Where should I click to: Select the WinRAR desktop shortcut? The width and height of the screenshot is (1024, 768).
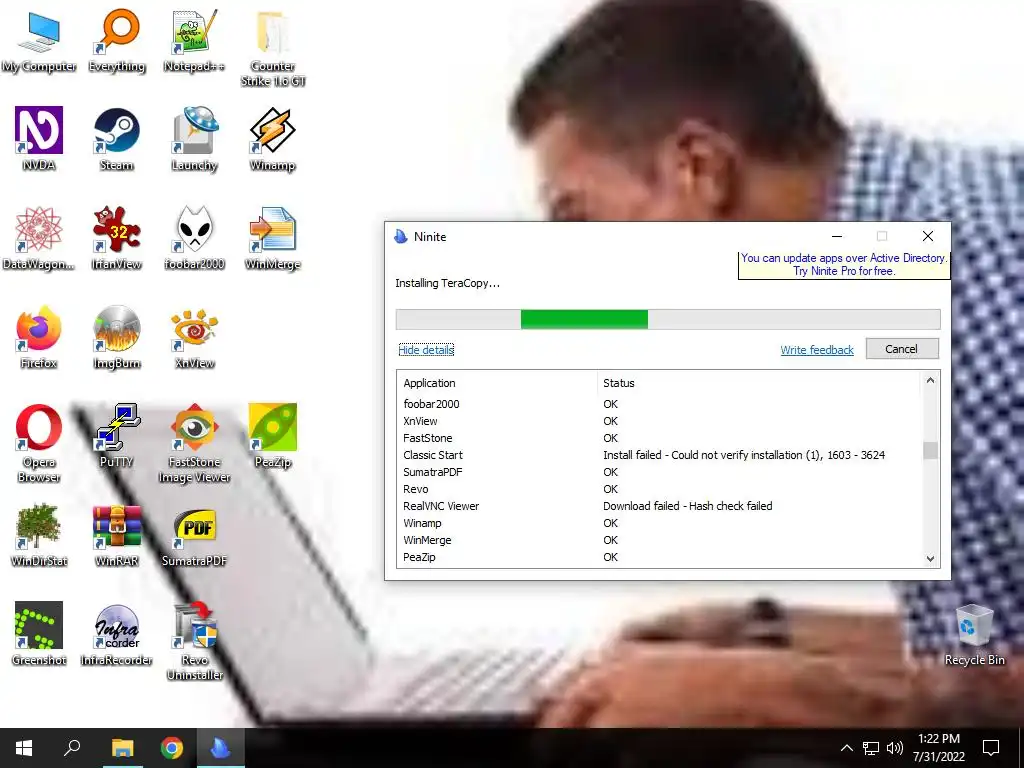(117, 535)
